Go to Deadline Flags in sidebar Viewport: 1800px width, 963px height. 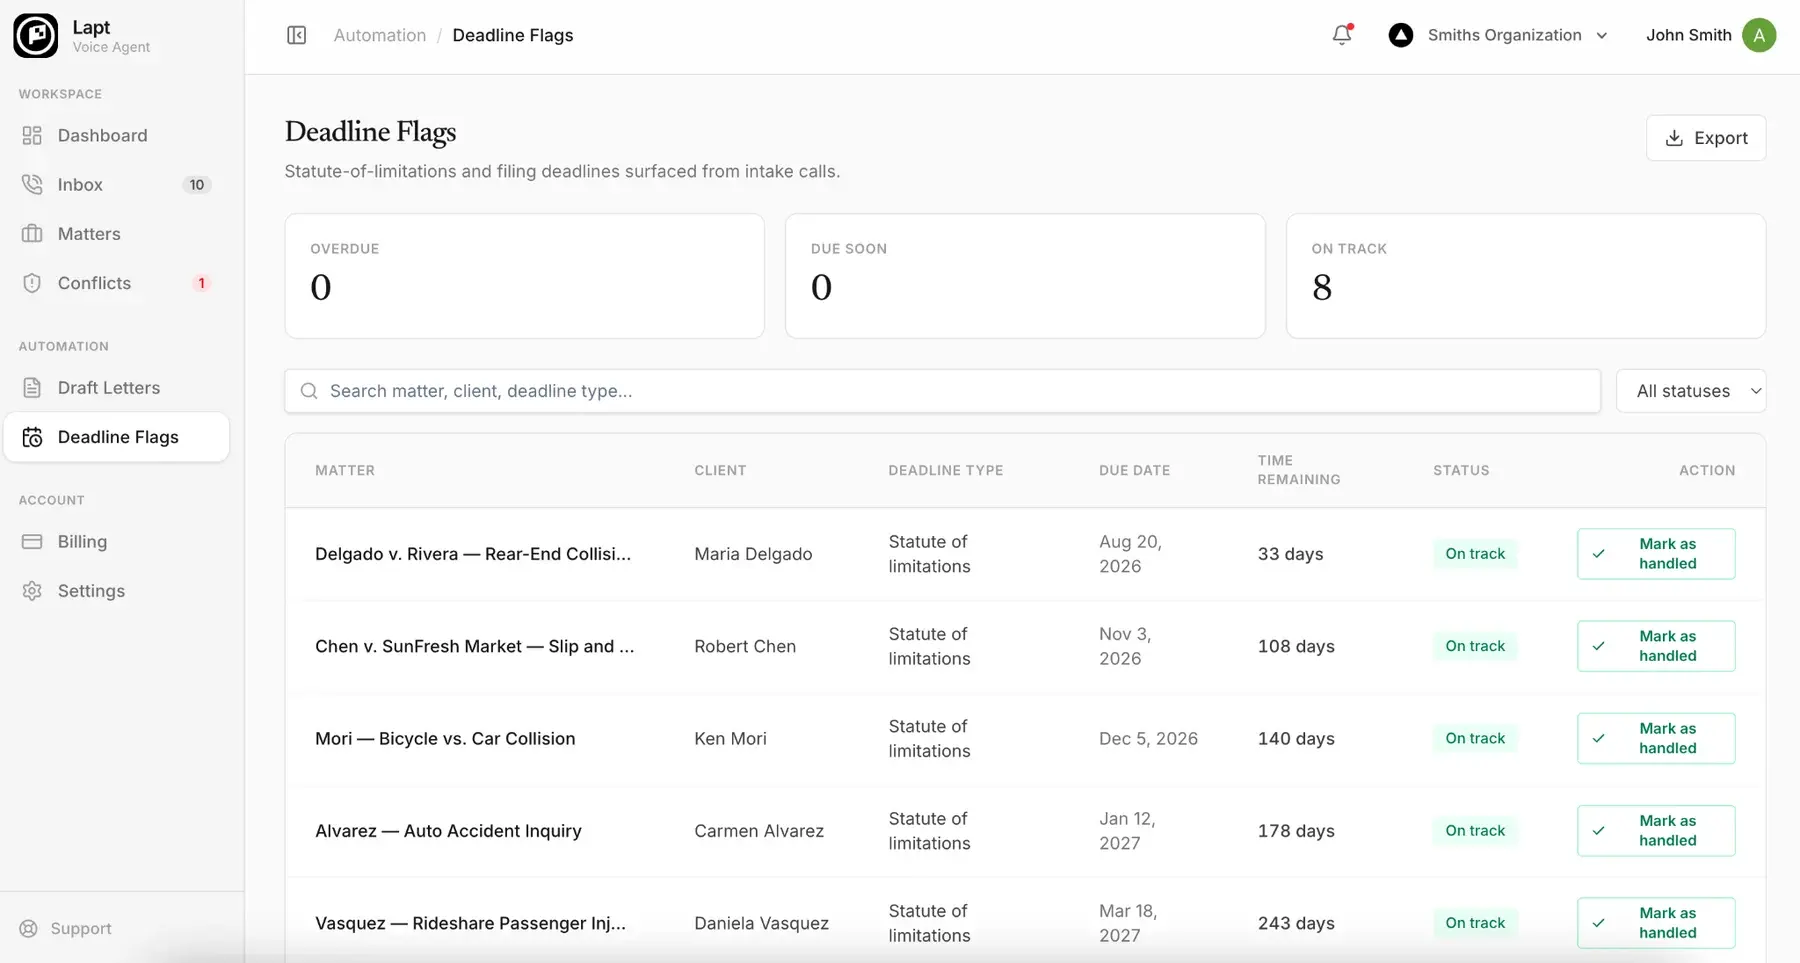(x=117, y=437)
